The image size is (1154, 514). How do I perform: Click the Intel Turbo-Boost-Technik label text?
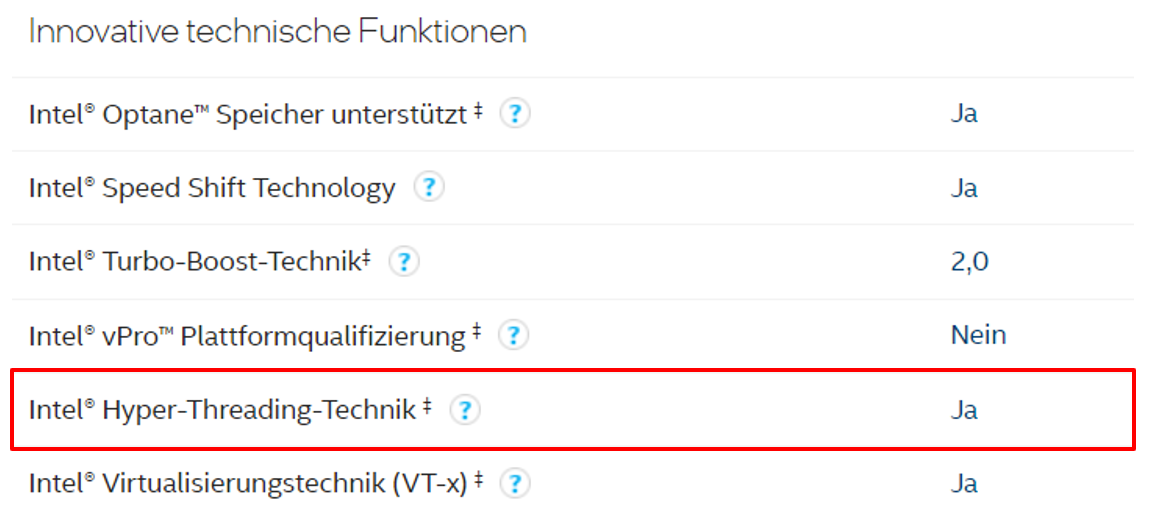point(195,263)
